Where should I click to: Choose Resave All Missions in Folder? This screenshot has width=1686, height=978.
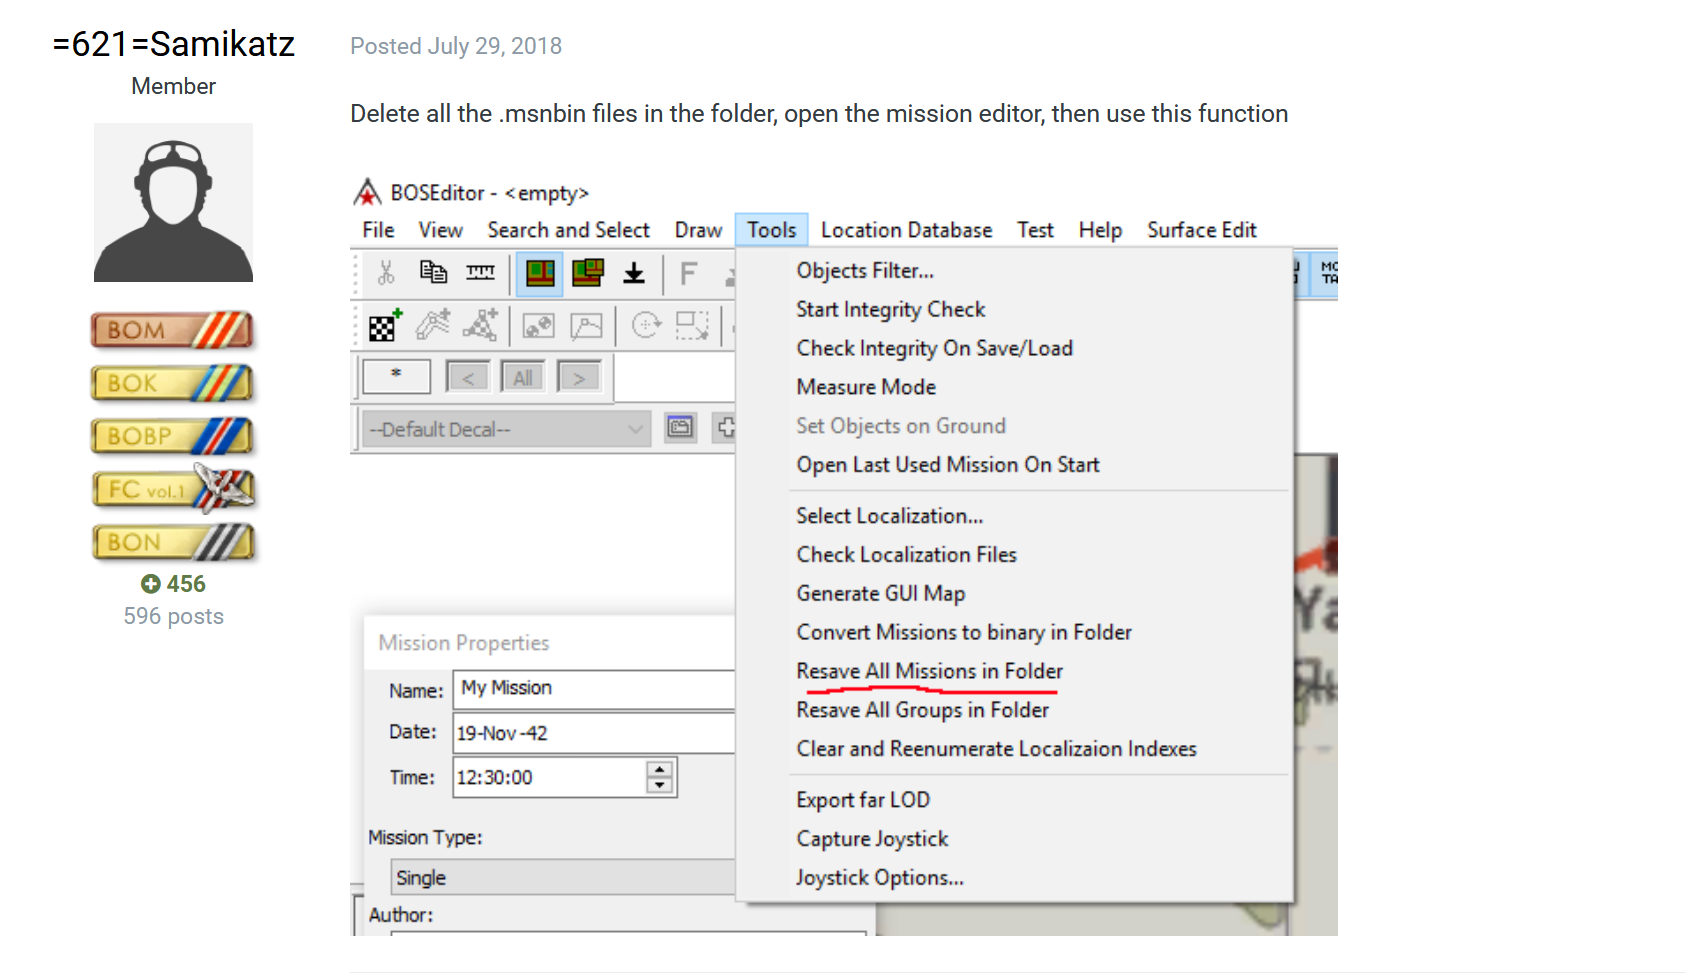pyautogui.click(x=929, y=671)
